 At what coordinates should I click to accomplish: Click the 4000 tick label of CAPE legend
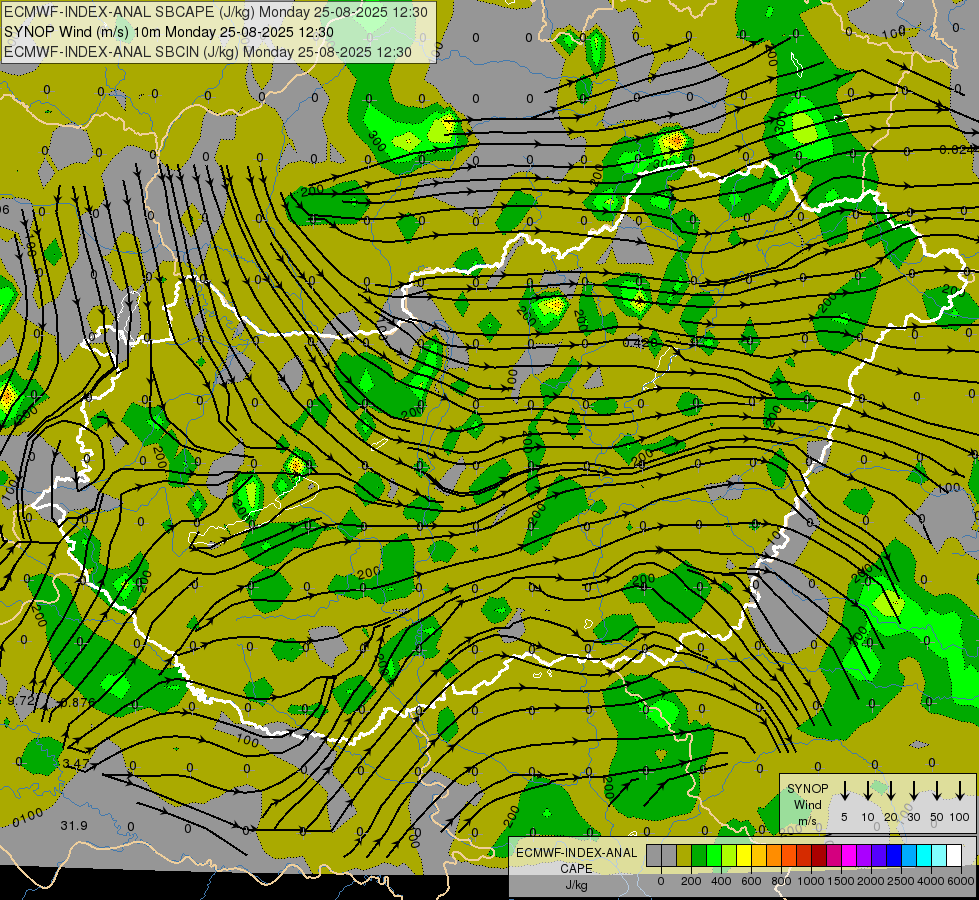[x=931, y=881]
